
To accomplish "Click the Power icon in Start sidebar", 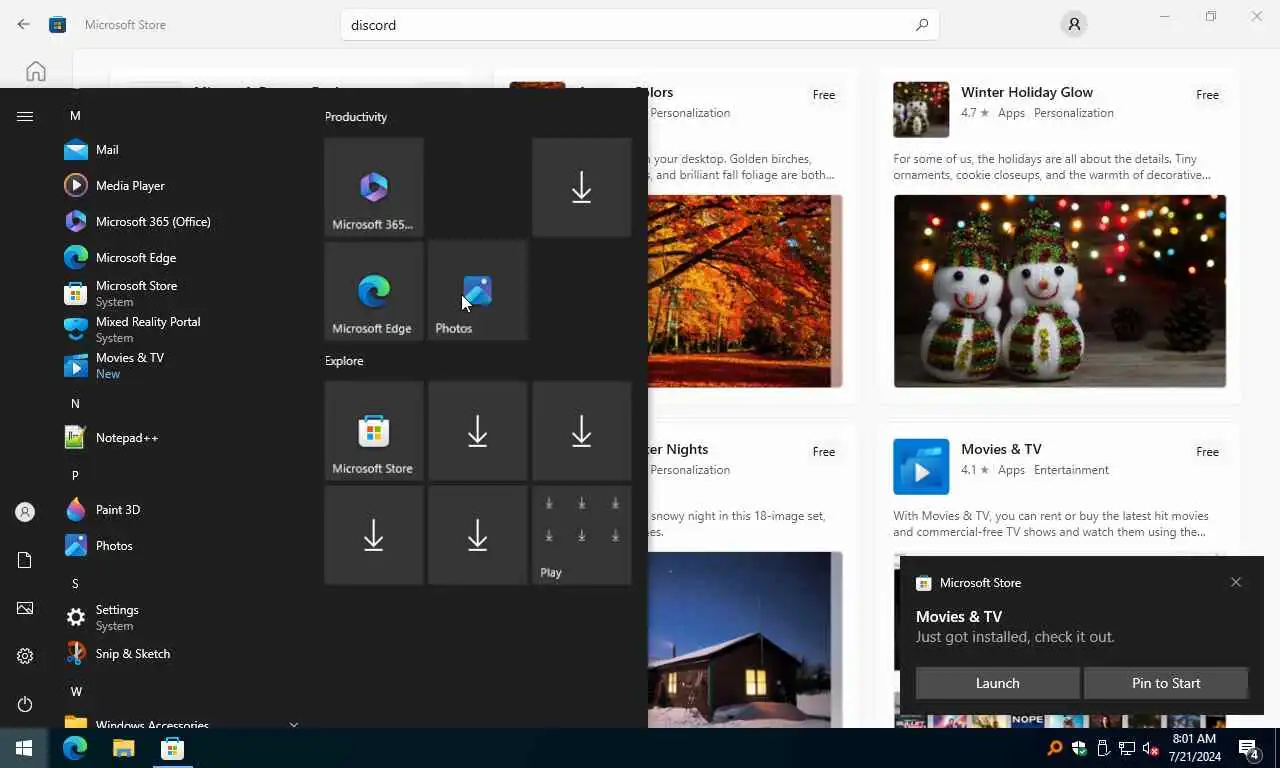I will [25, 704].
